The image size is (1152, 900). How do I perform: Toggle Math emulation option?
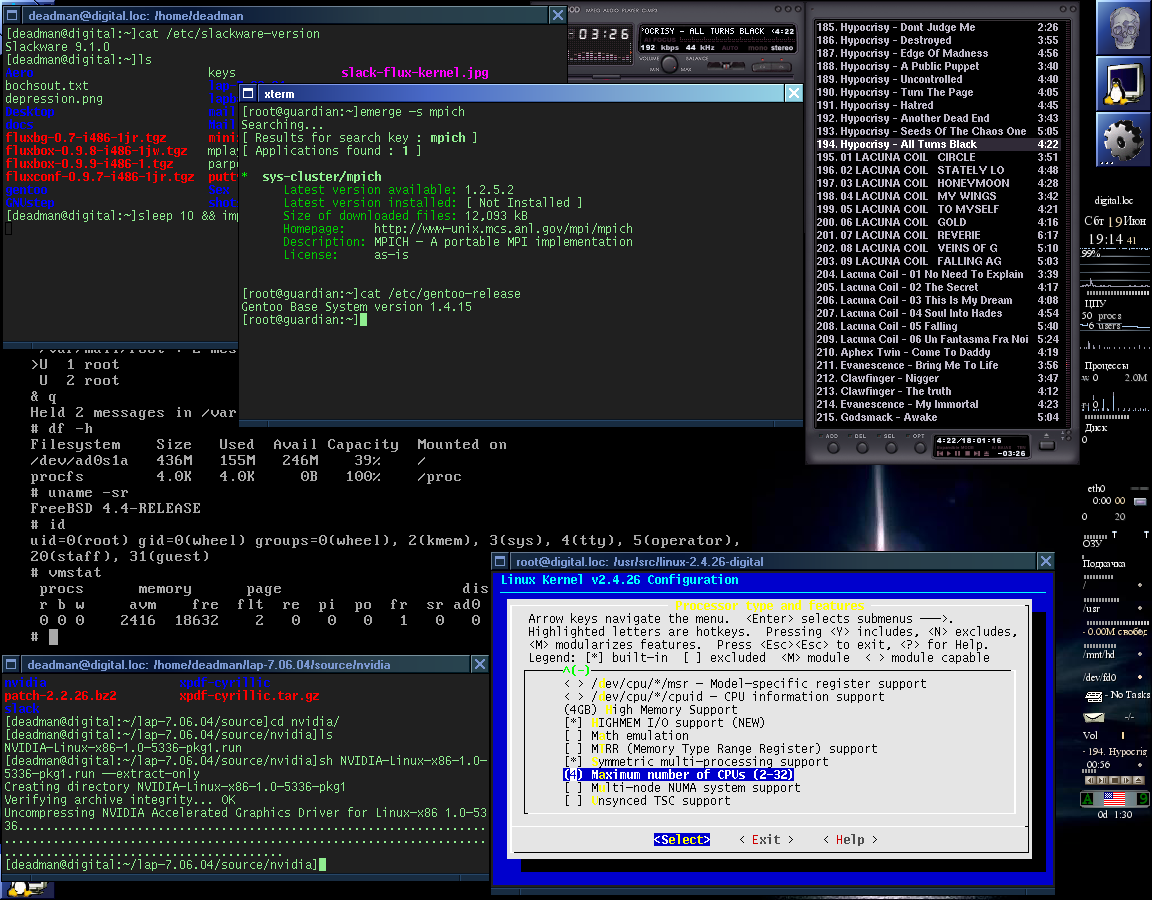(627, 736)
